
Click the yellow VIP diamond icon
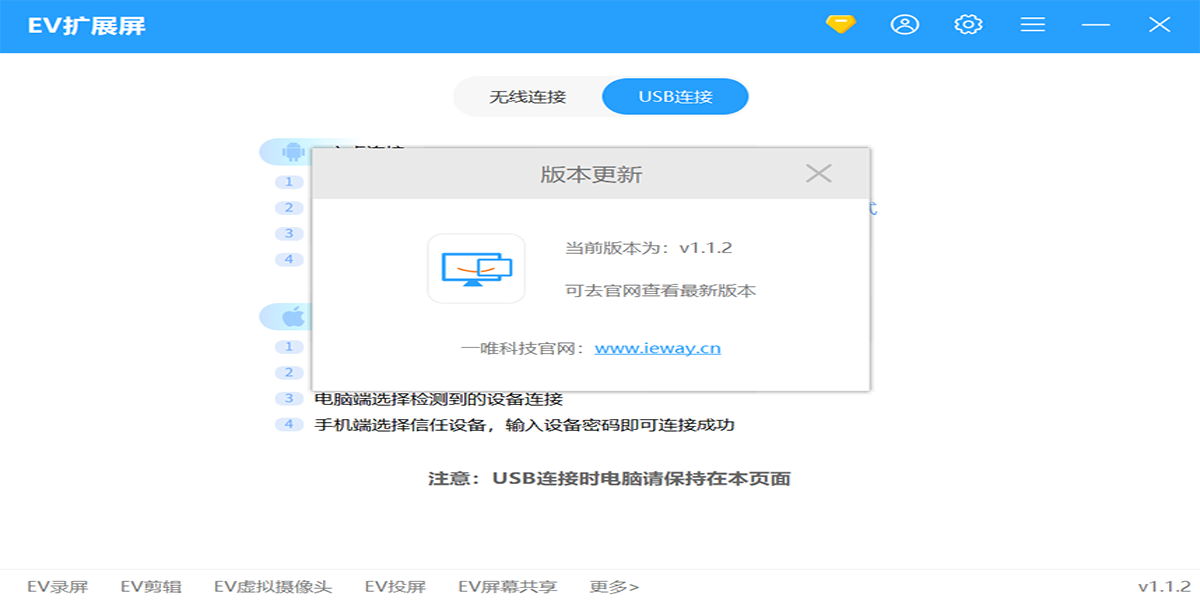click(841, 25)
